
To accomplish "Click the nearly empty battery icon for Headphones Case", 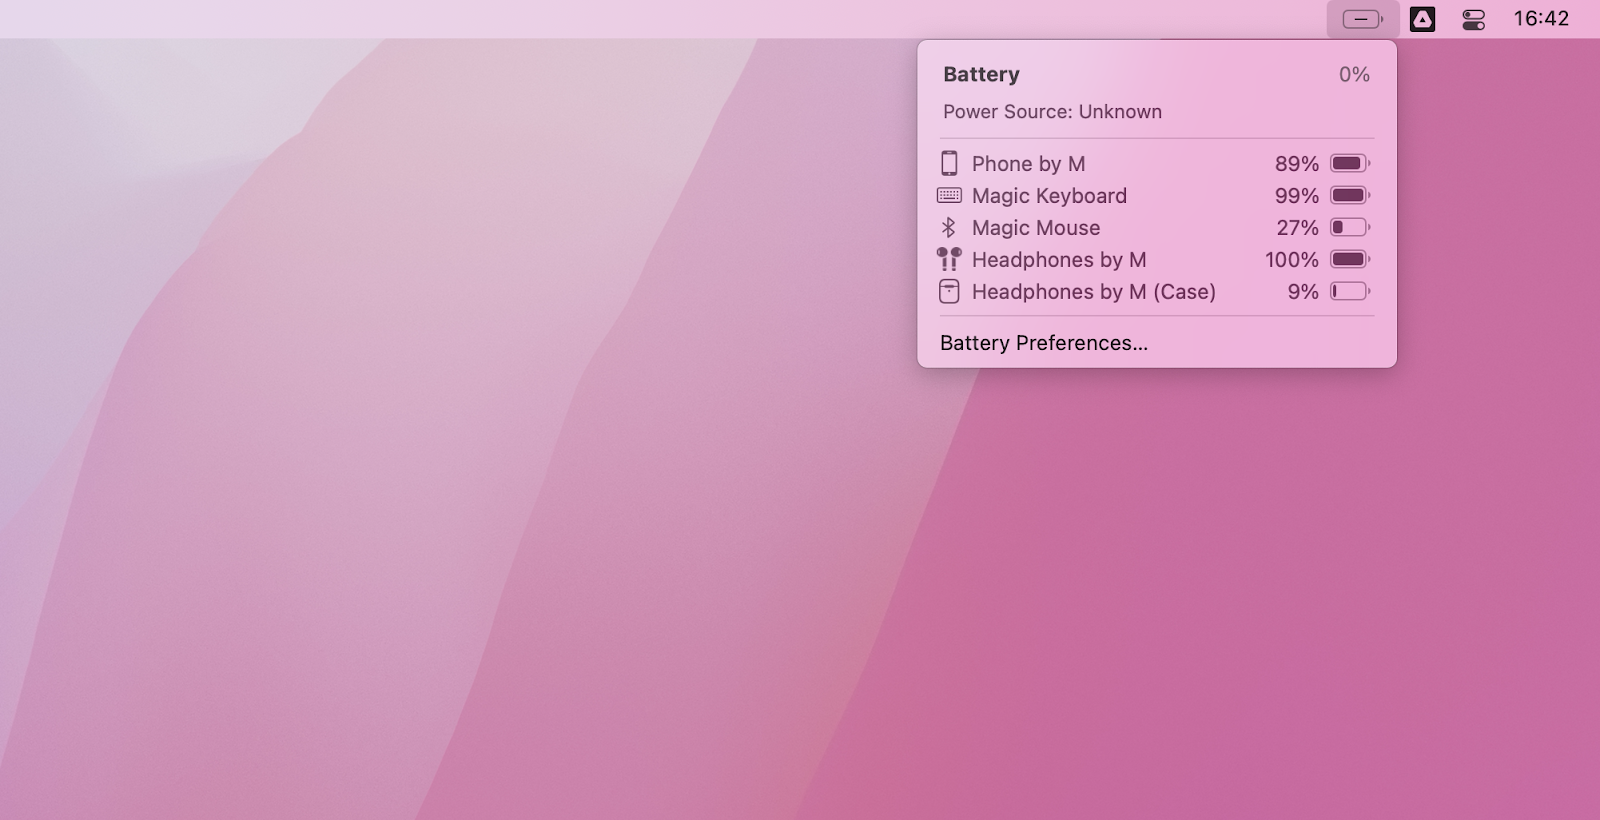I will [1350, 291].
